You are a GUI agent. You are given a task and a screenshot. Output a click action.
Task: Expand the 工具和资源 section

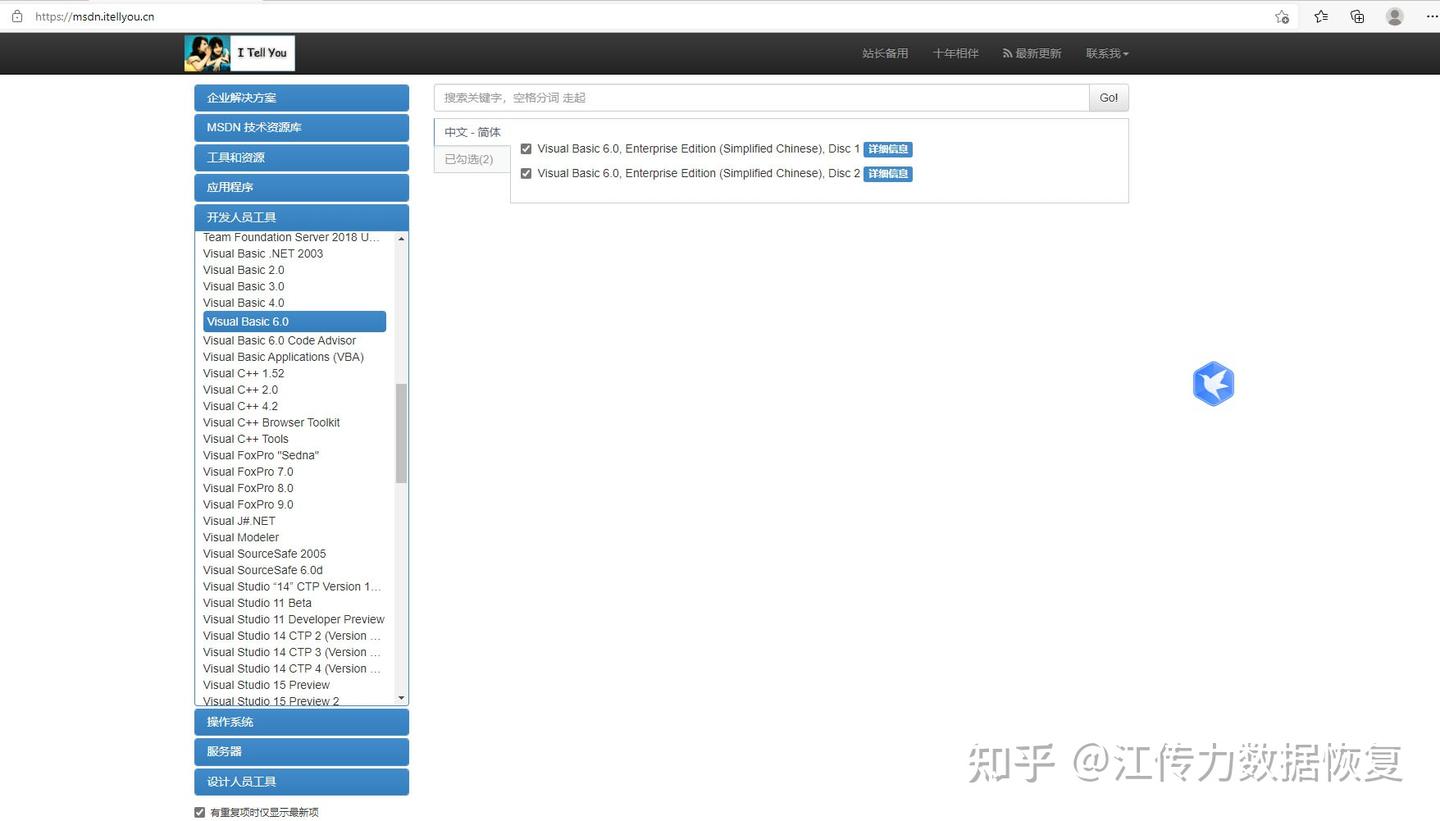[x=301, y=158]
